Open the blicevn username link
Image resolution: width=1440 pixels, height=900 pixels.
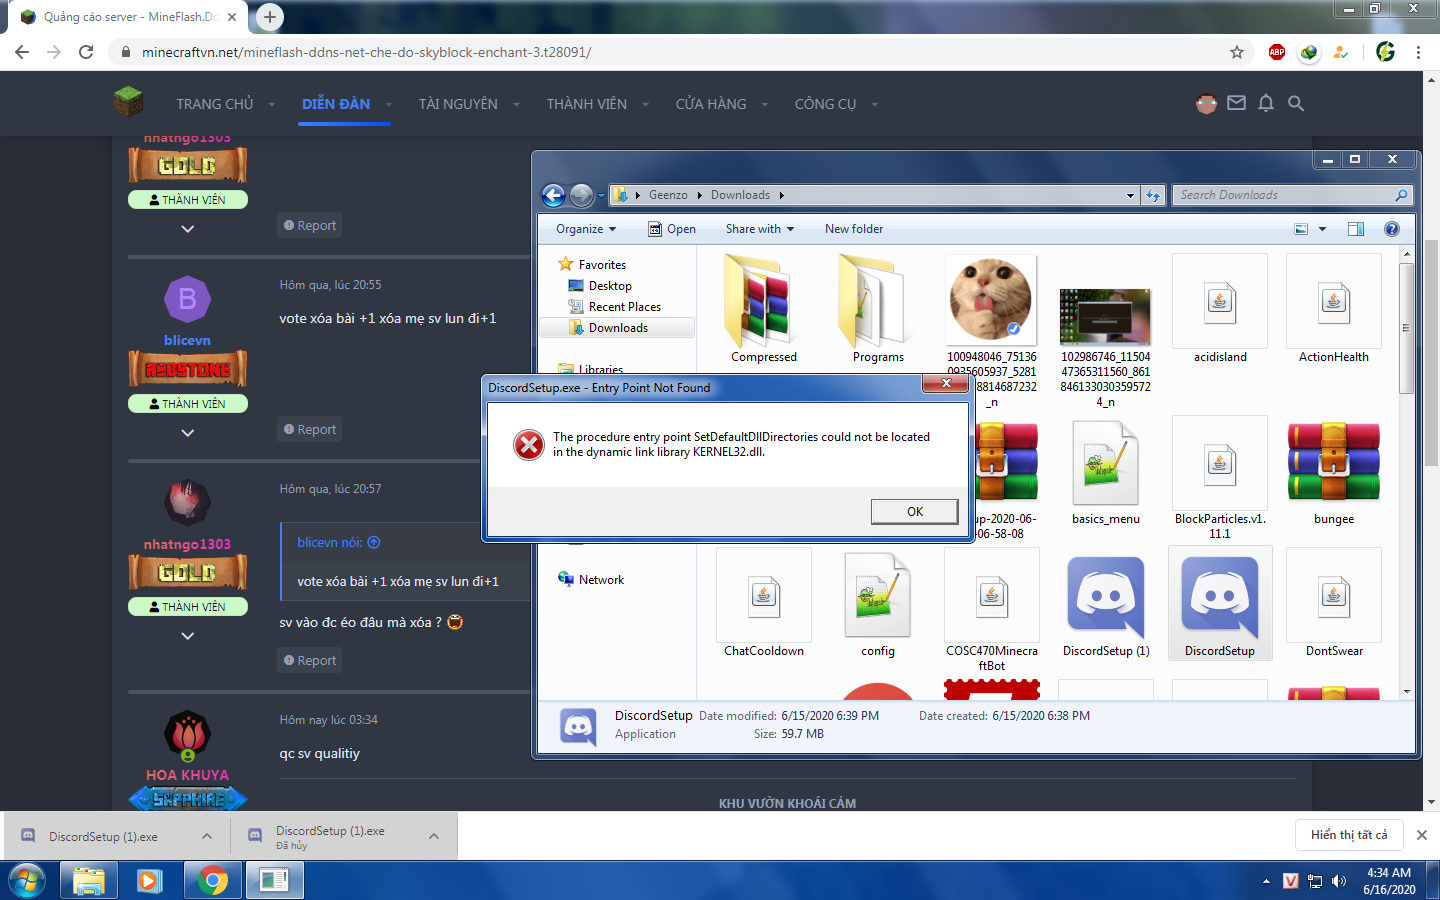(x=187, y=341)
